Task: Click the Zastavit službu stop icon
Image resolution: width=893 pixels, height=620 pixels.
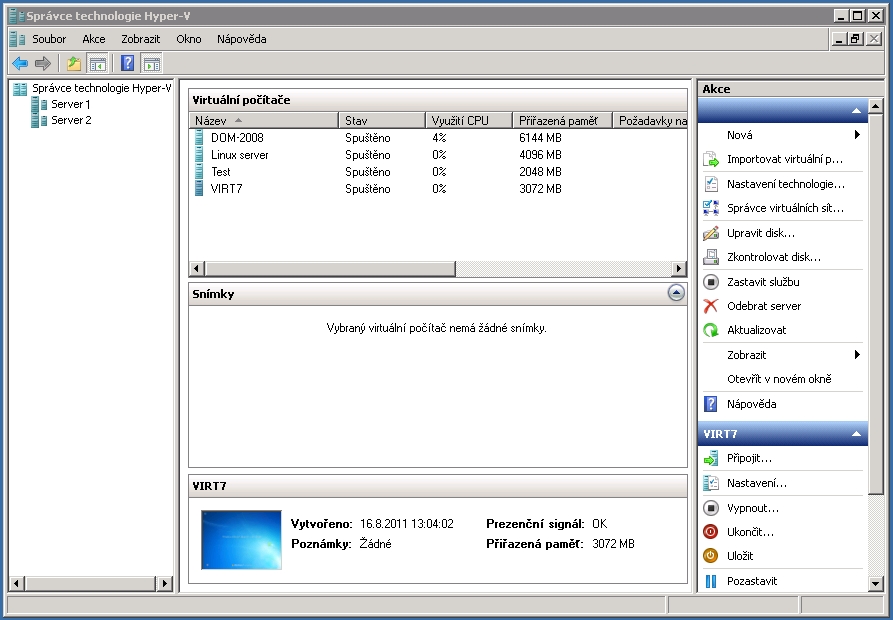Action: pos(711,282)
